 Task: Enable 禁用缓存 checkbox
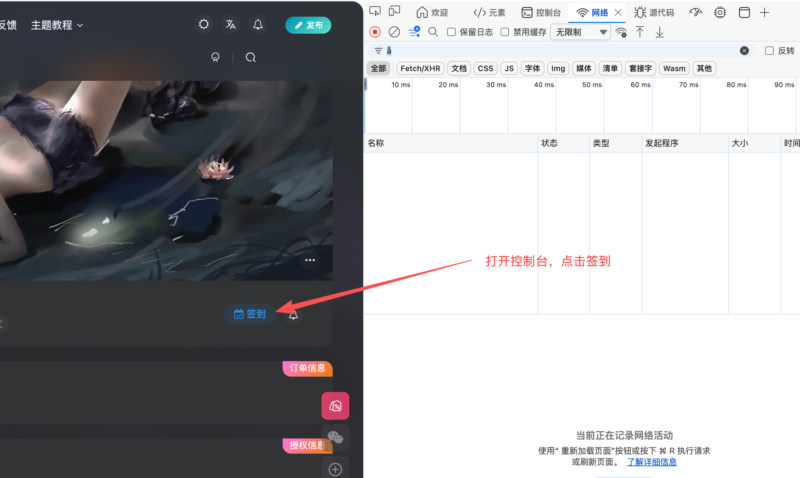coord(505,32)
